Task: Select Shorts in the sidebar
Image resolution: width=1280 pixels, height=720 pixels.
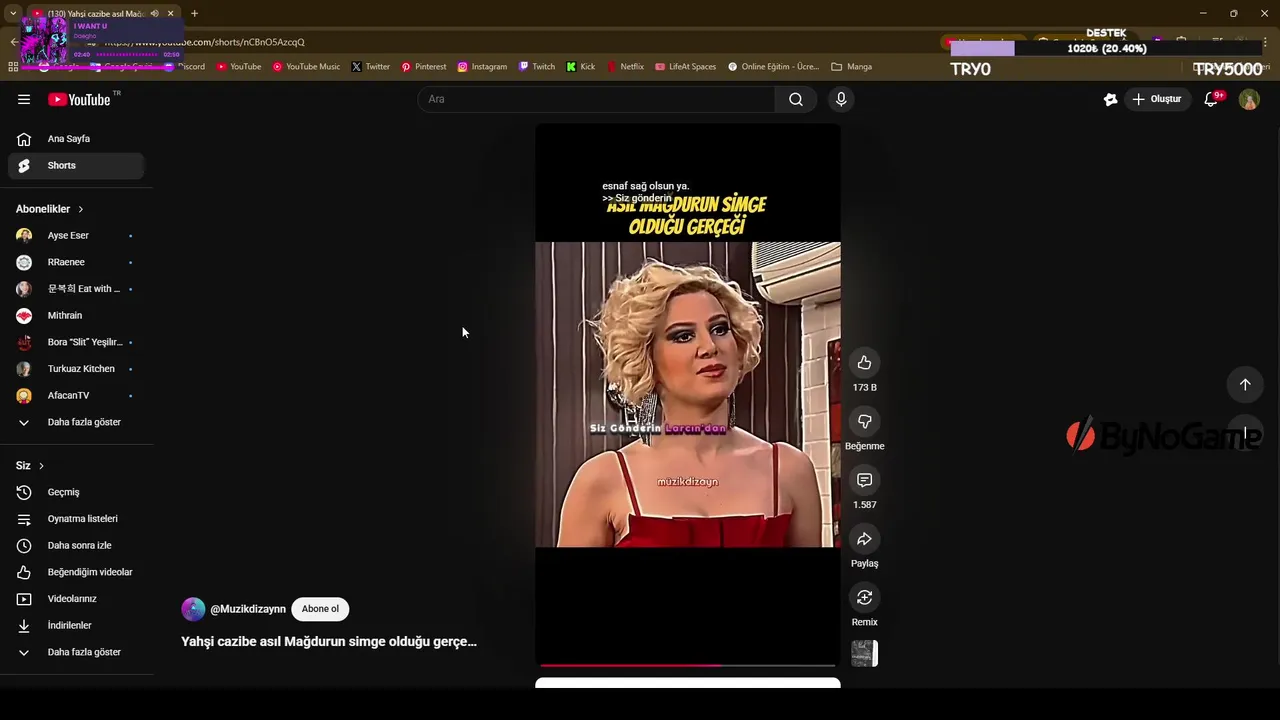Action: coord(76,166)
